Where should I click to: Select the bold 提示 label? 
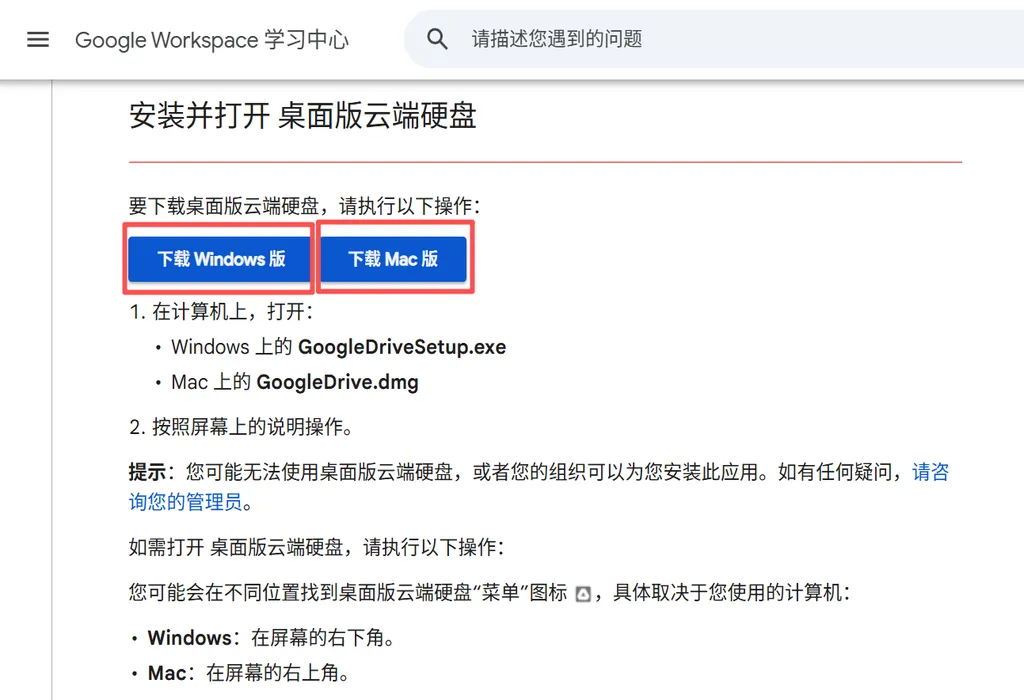coord(146,472)
